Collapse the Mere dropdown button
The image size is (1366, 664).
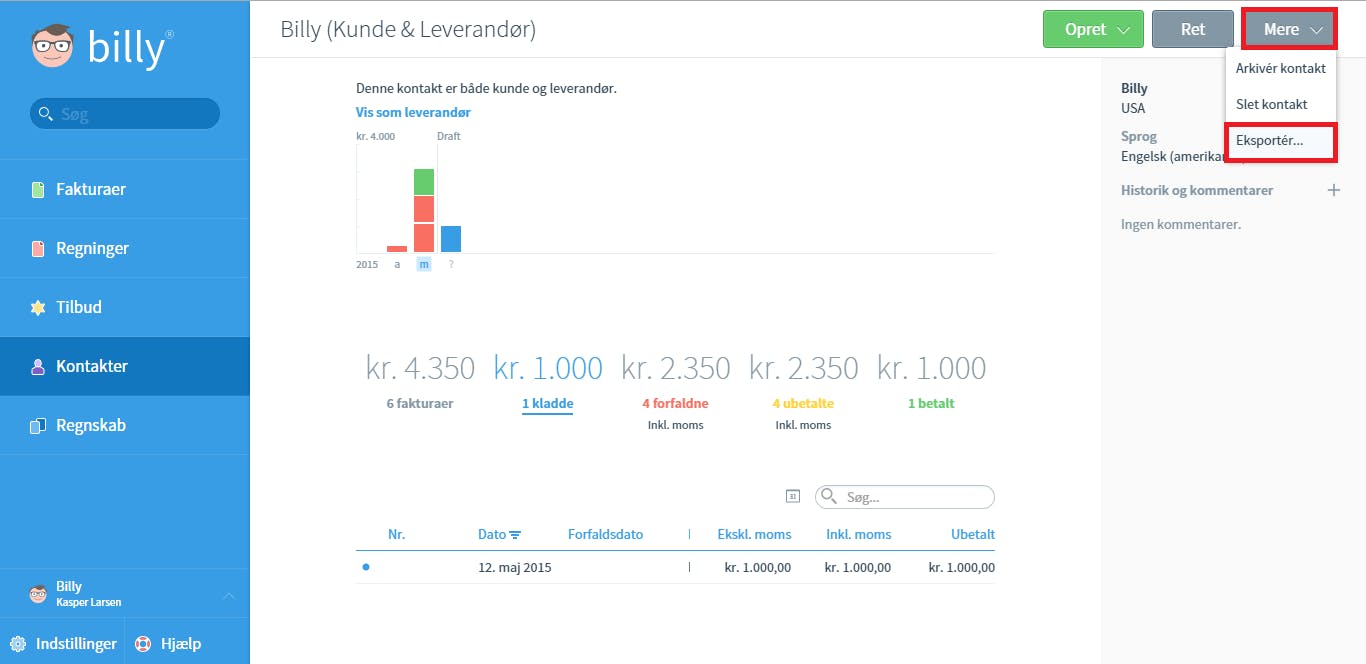click(1290, 29)
